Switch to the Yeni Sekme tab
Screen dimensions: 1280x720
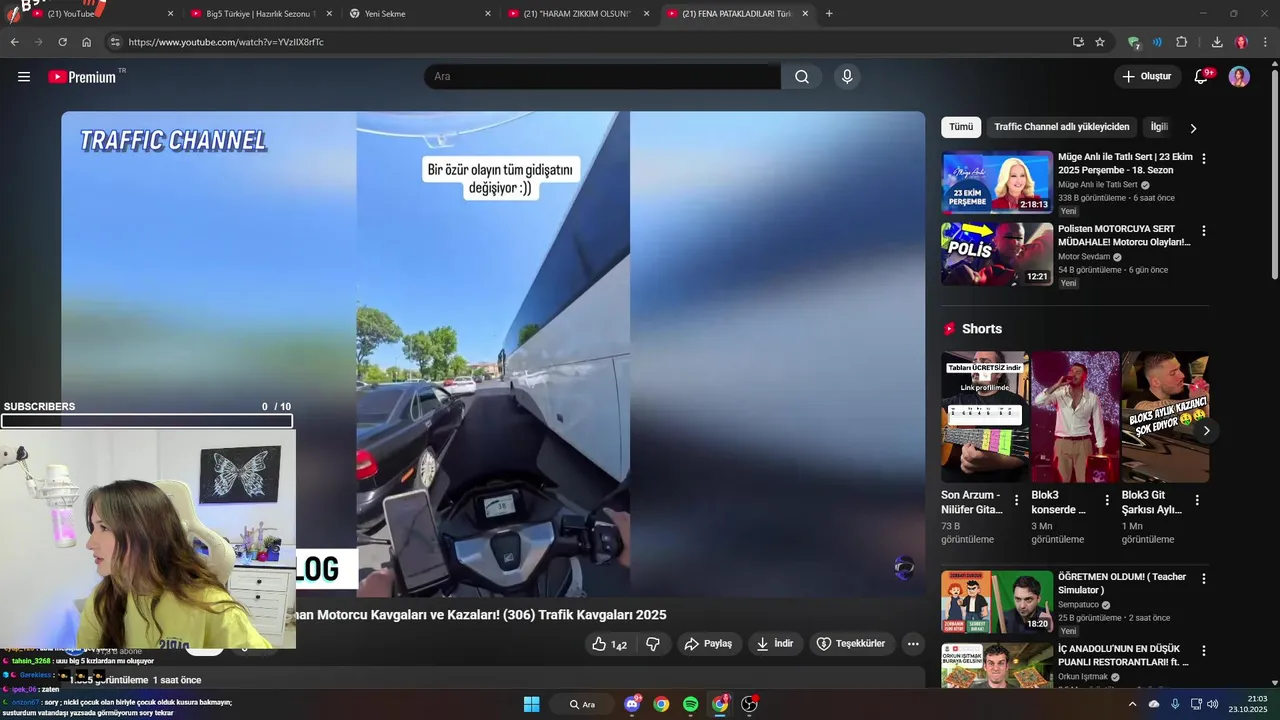pyautogui.click(x=419, y=14)
